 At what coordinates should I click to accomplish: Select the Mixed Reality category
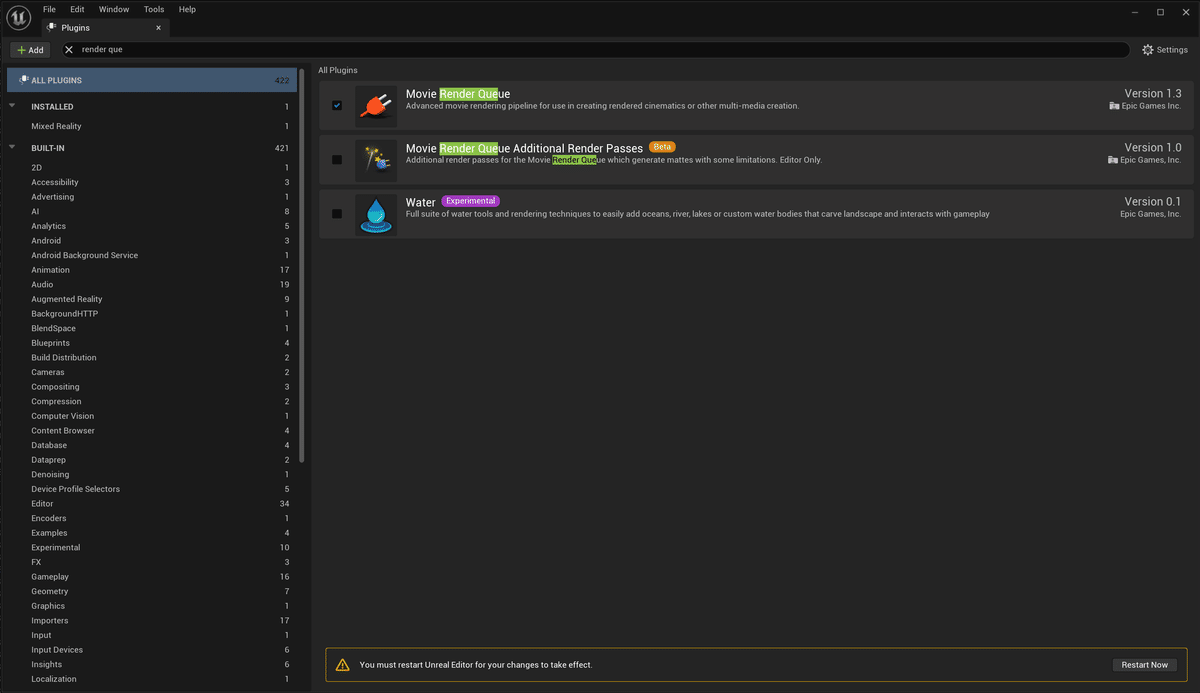[152, 126]
